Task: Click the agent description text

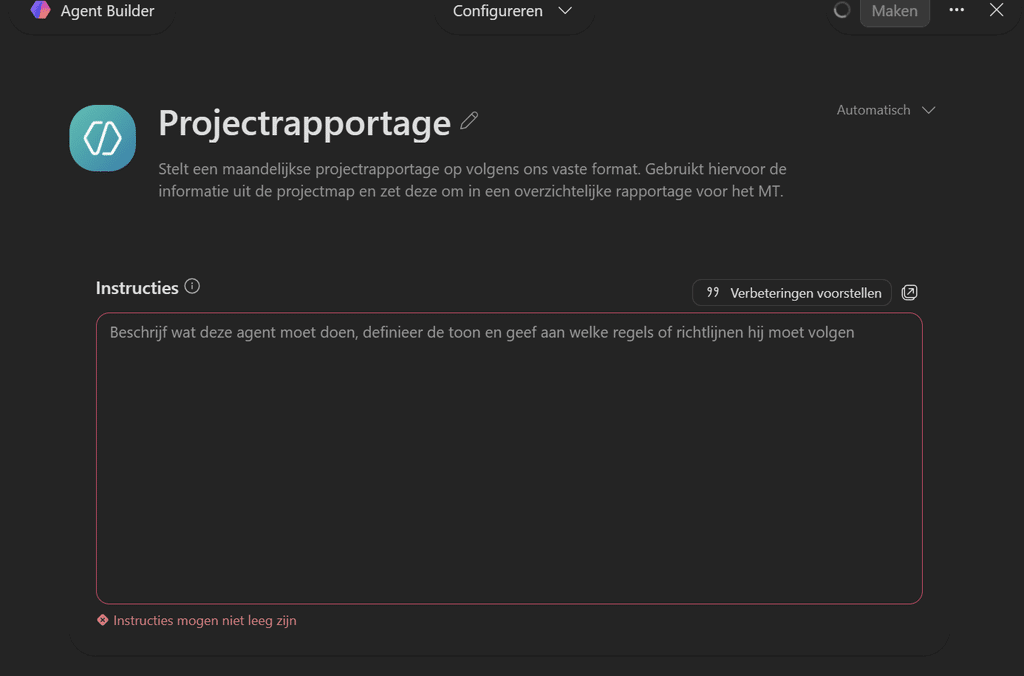Action: coord(472,180)
